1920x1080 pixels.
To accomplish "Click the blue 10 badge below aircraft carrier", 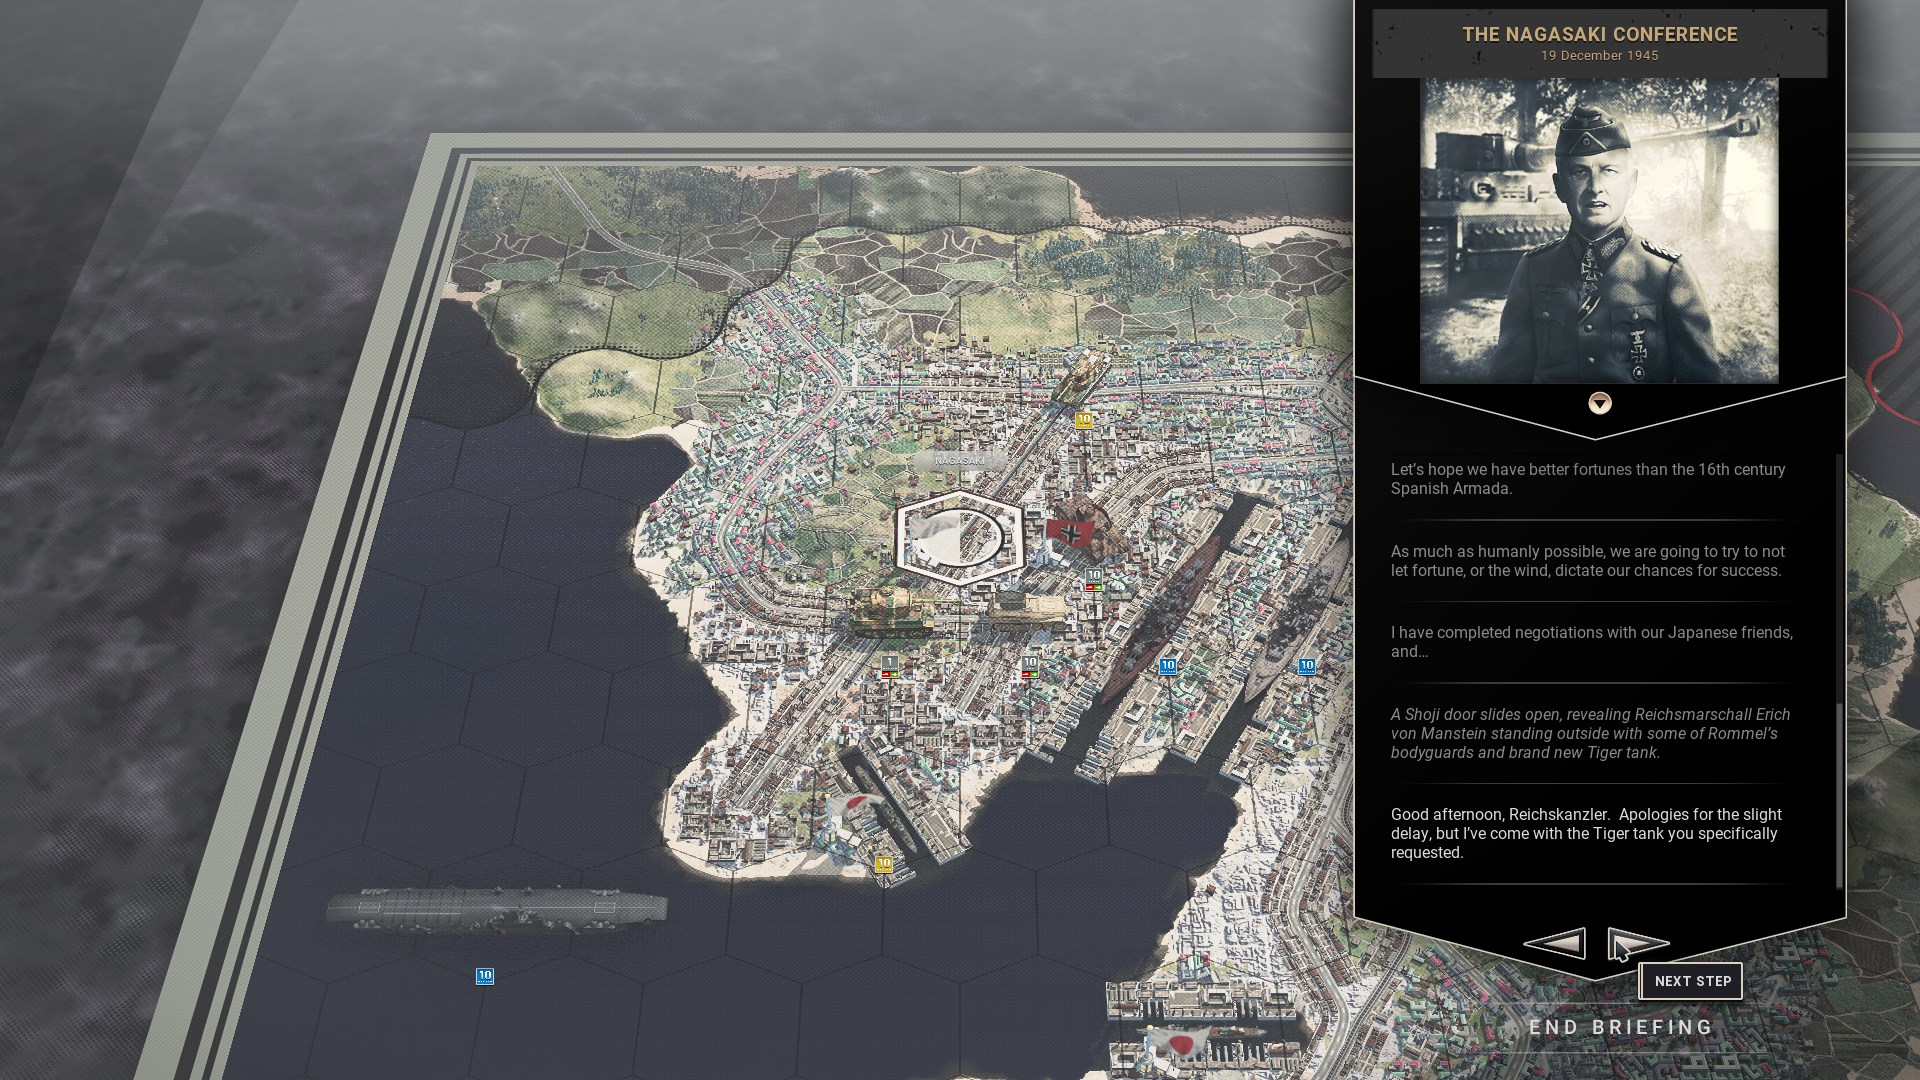I will pyautogui.click(x=485, y=976).
